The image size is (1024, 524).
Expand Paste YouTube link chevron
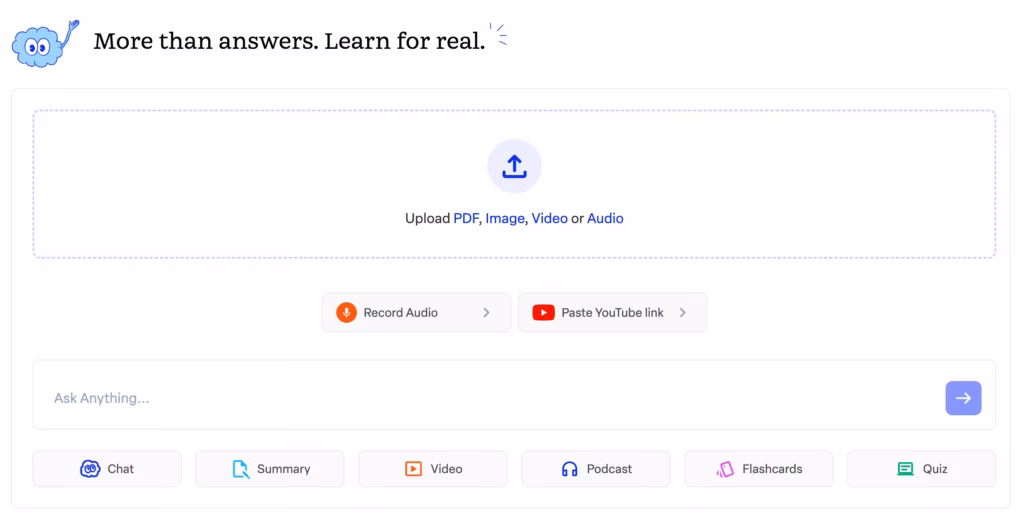click(683, 312)
